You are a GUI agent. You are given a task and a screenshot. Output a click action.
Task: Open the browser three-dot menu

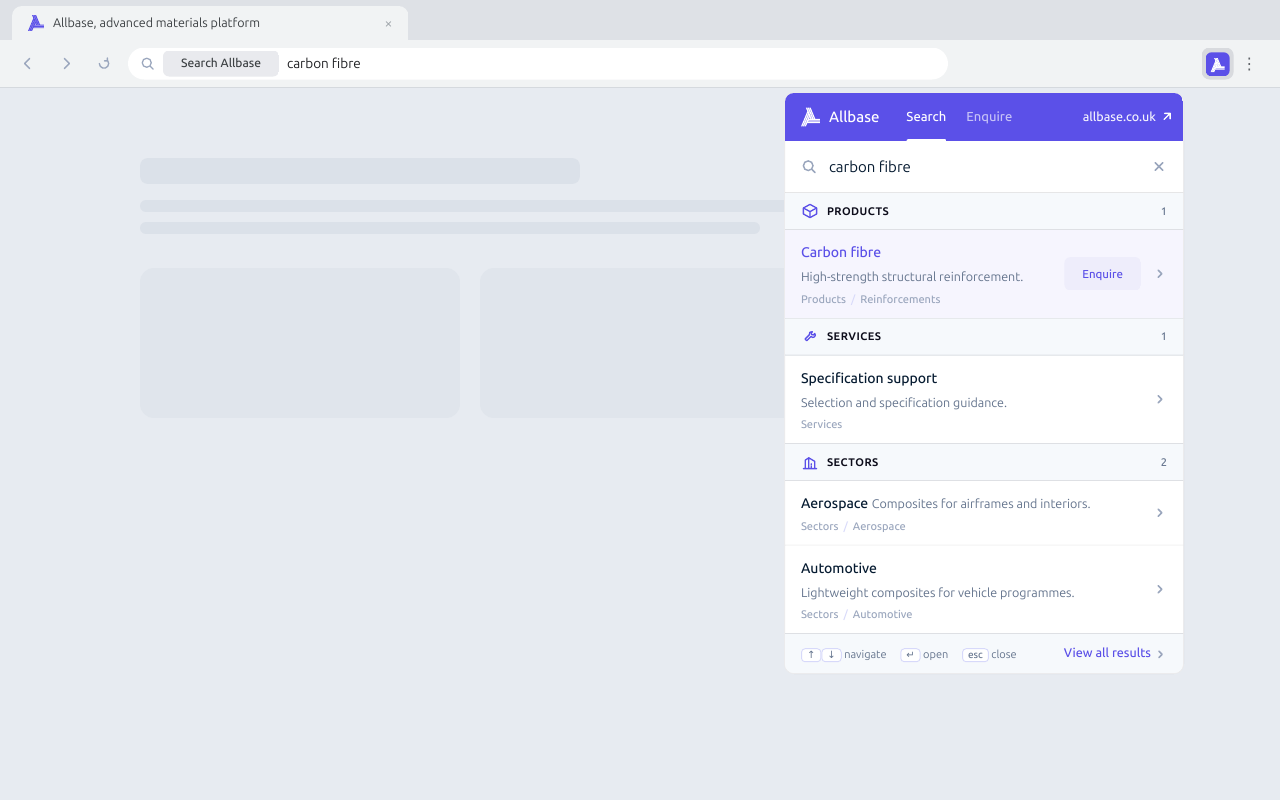pyautogui.click(x=1249, y=64)
